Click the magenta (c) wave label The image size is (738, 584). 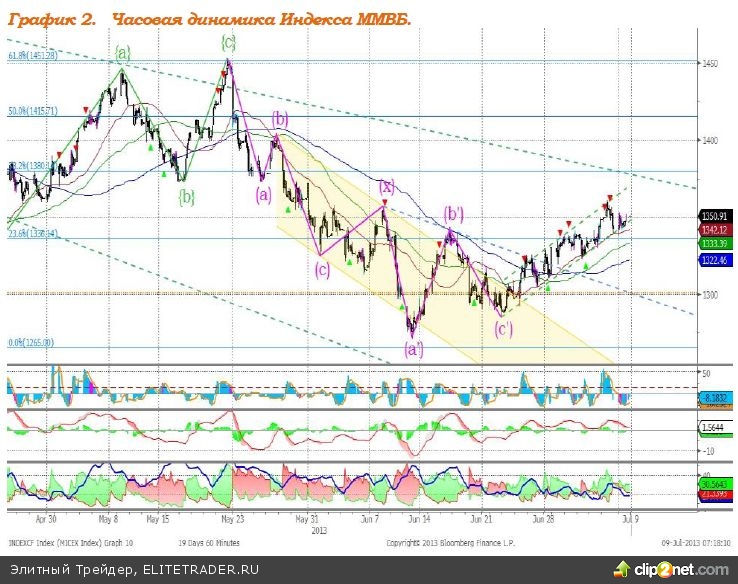(322, 271)
